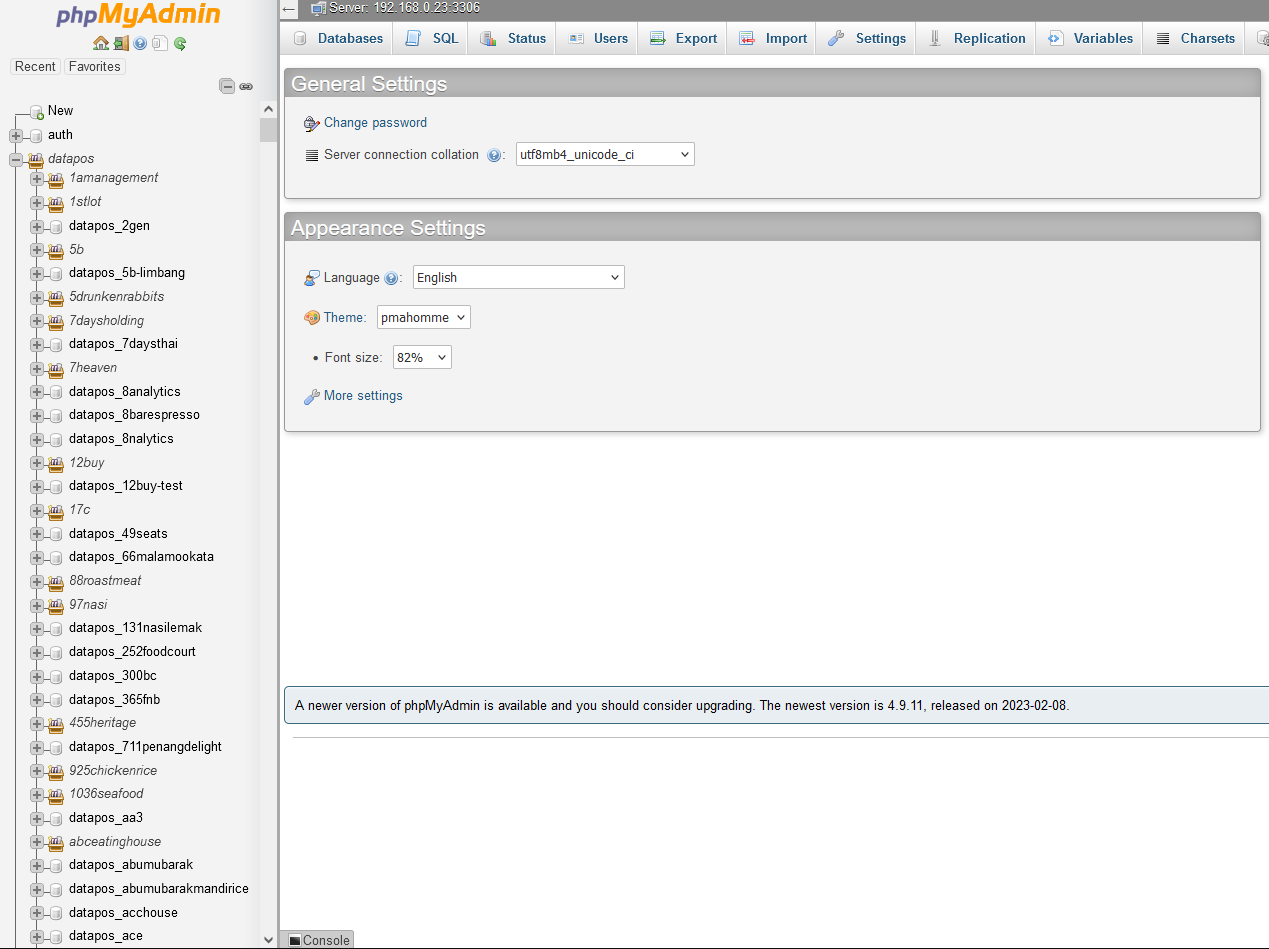Screen dimensions: 1269x949
Task: Click the left arrow hide-panel icon
Action: [289, 9]
